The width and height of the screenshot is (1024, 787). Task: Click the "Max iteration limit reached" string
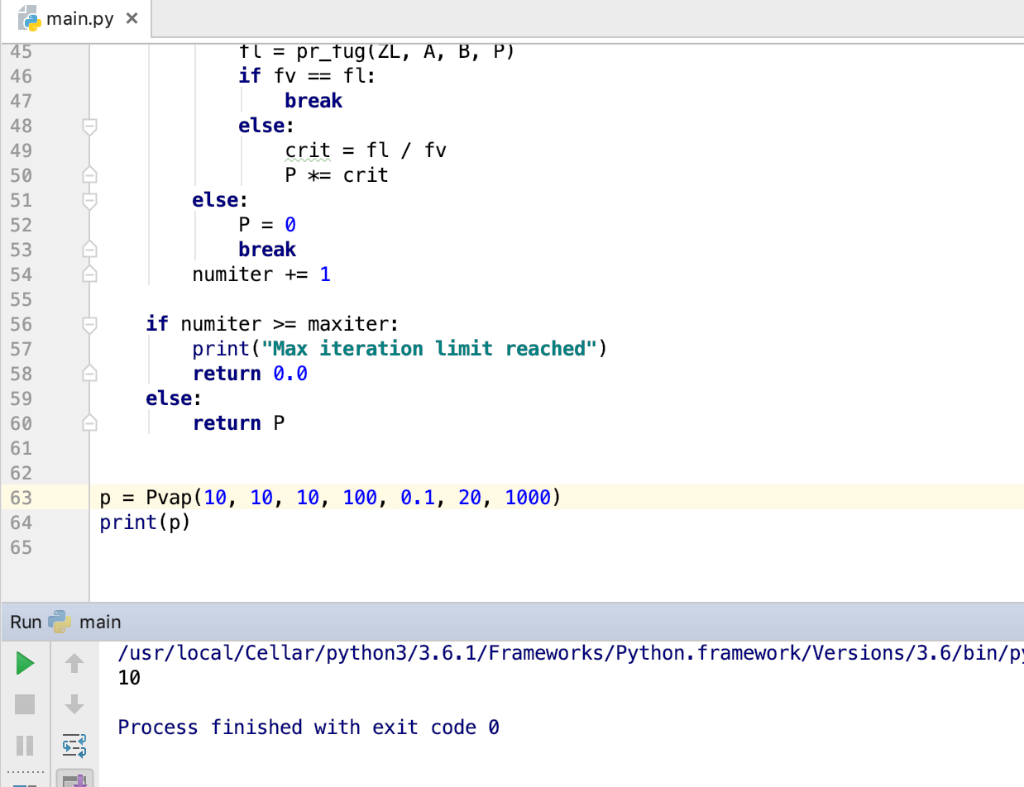click(429, 349)
